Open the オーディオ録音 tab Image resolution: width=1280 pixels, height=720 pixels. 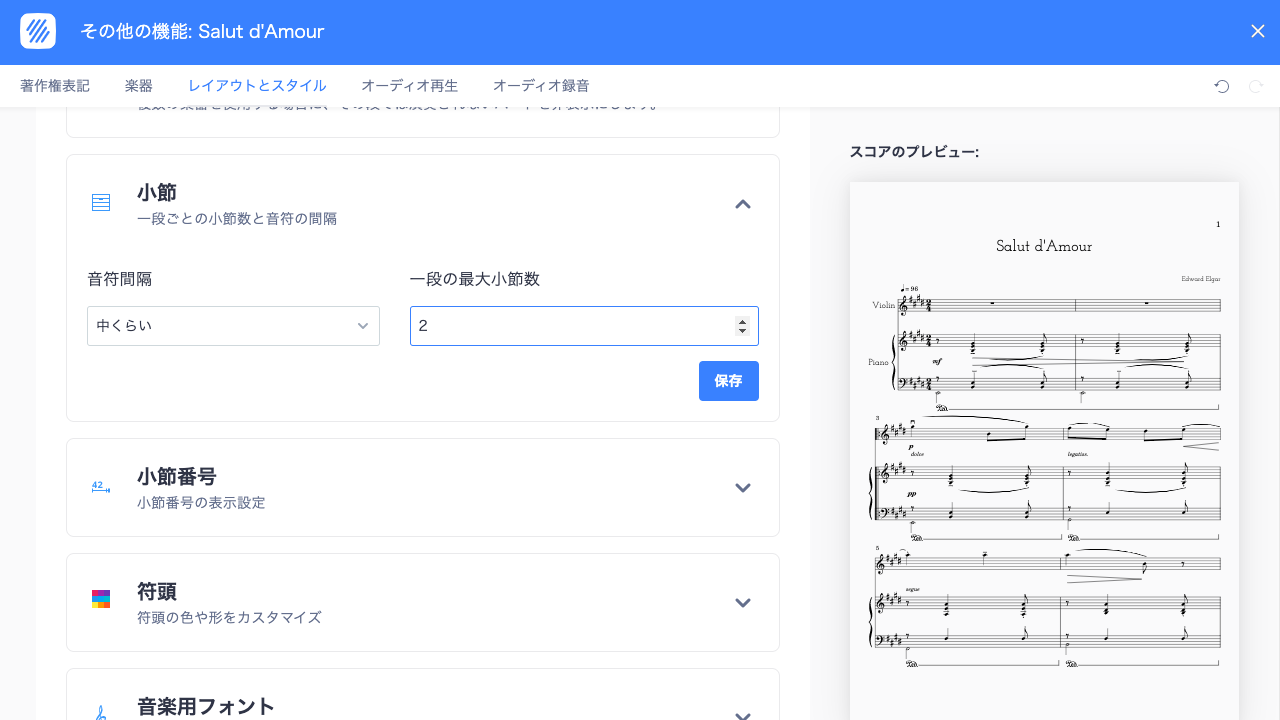540,86
